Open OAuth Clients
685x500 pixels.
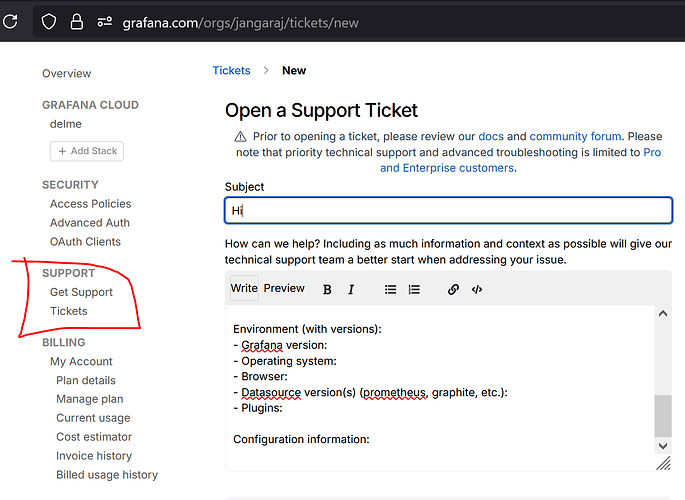85,242
